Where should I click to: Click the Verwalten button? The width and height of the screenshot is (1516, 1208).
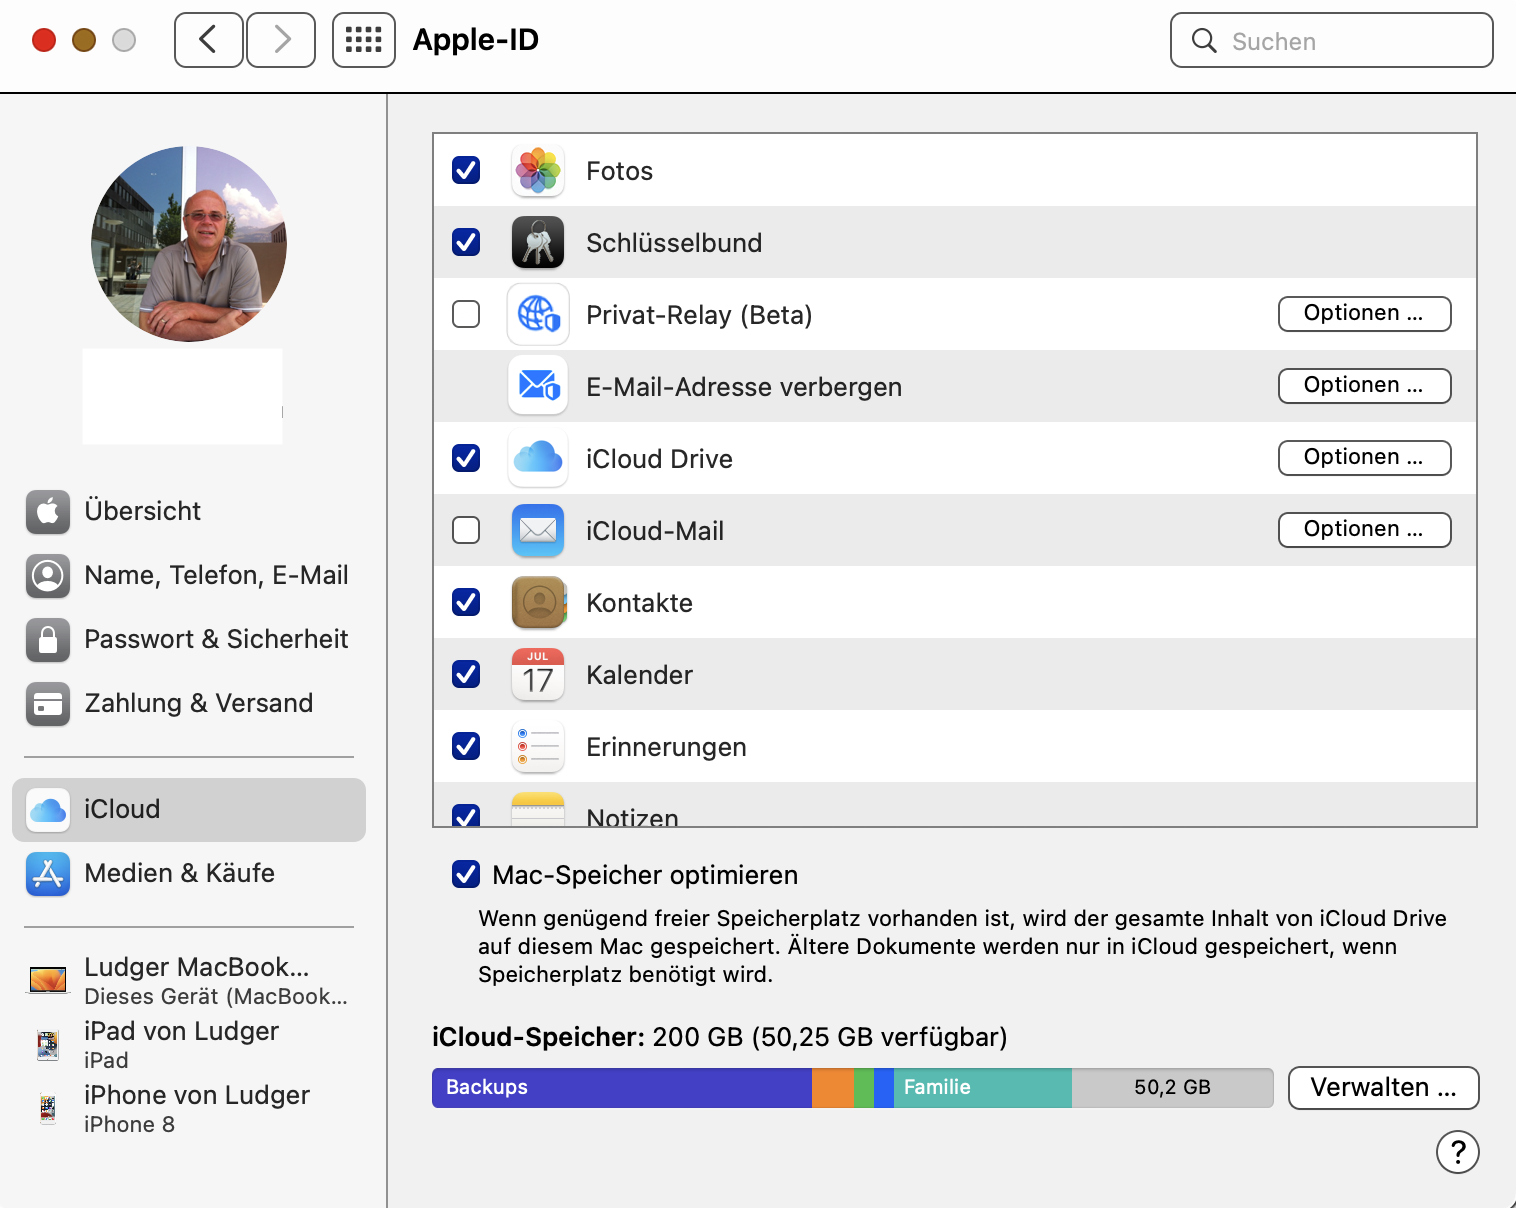[x=1382, y=1088]
